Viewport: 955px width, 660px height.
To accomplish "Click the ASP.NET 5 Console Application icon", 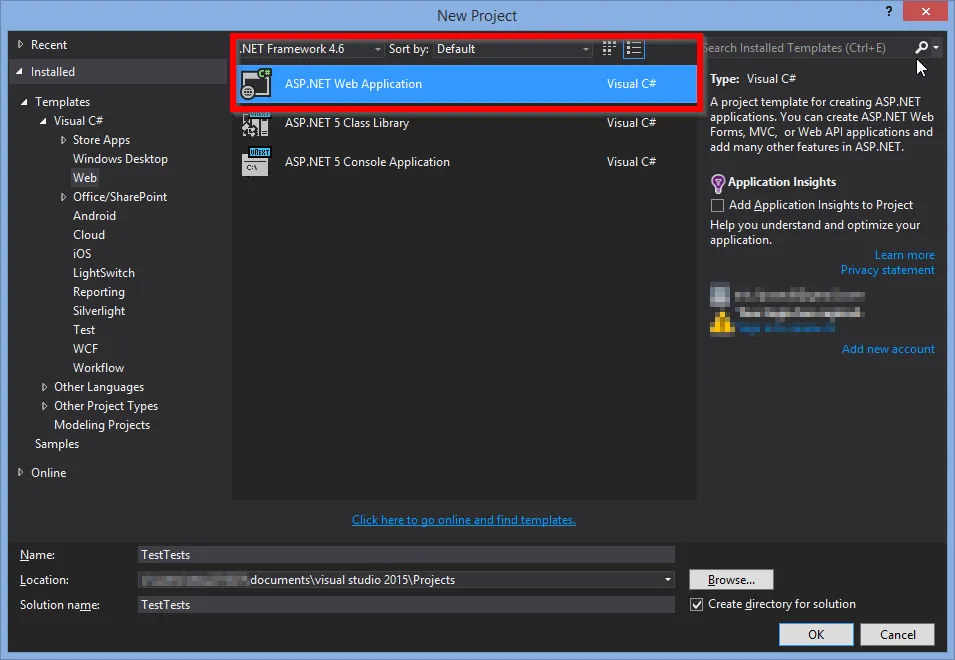I will (256, 162).
